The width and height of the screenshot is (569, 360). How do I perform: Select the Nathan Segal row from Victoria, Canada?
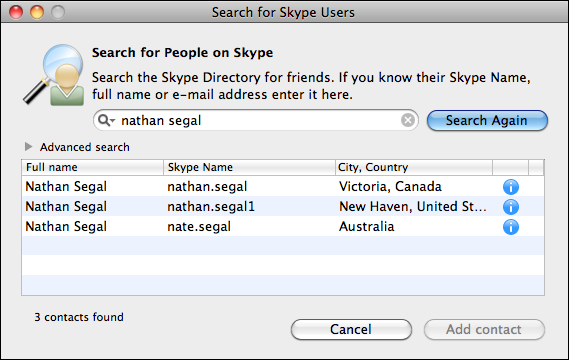coord(283,187)
